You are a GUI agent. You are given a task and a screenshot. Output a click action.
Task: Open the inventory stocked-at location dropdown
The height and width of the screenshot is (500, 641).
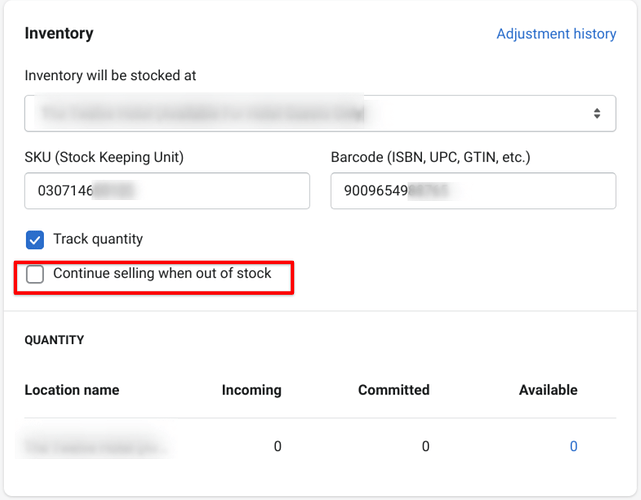pos(300,113)
